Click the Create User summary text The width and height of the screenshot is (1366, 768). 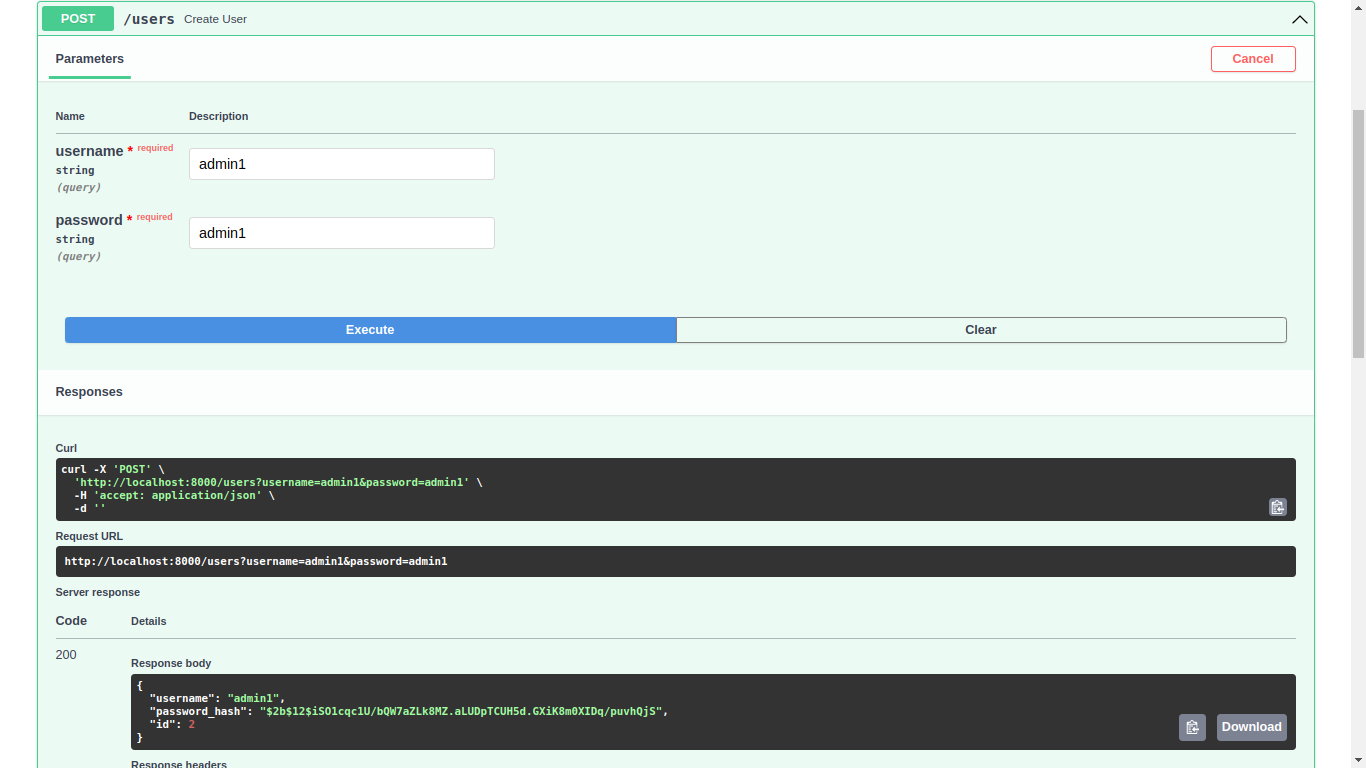click(215, 19)
